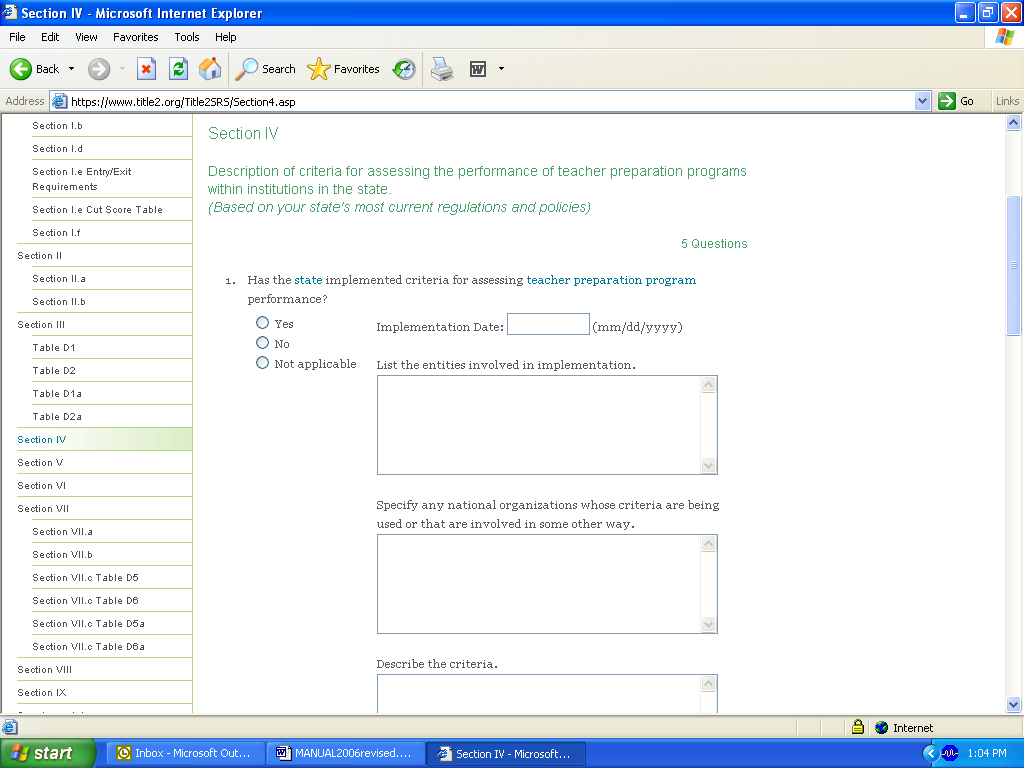Click the address bar URL field
This screenshot has height=768, width=1024.
coord(490,101)
